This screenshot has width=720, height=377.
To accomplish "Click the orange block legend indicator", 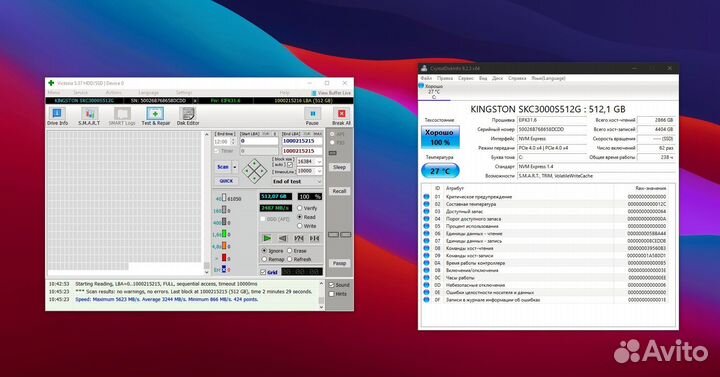I will point(224,246).
